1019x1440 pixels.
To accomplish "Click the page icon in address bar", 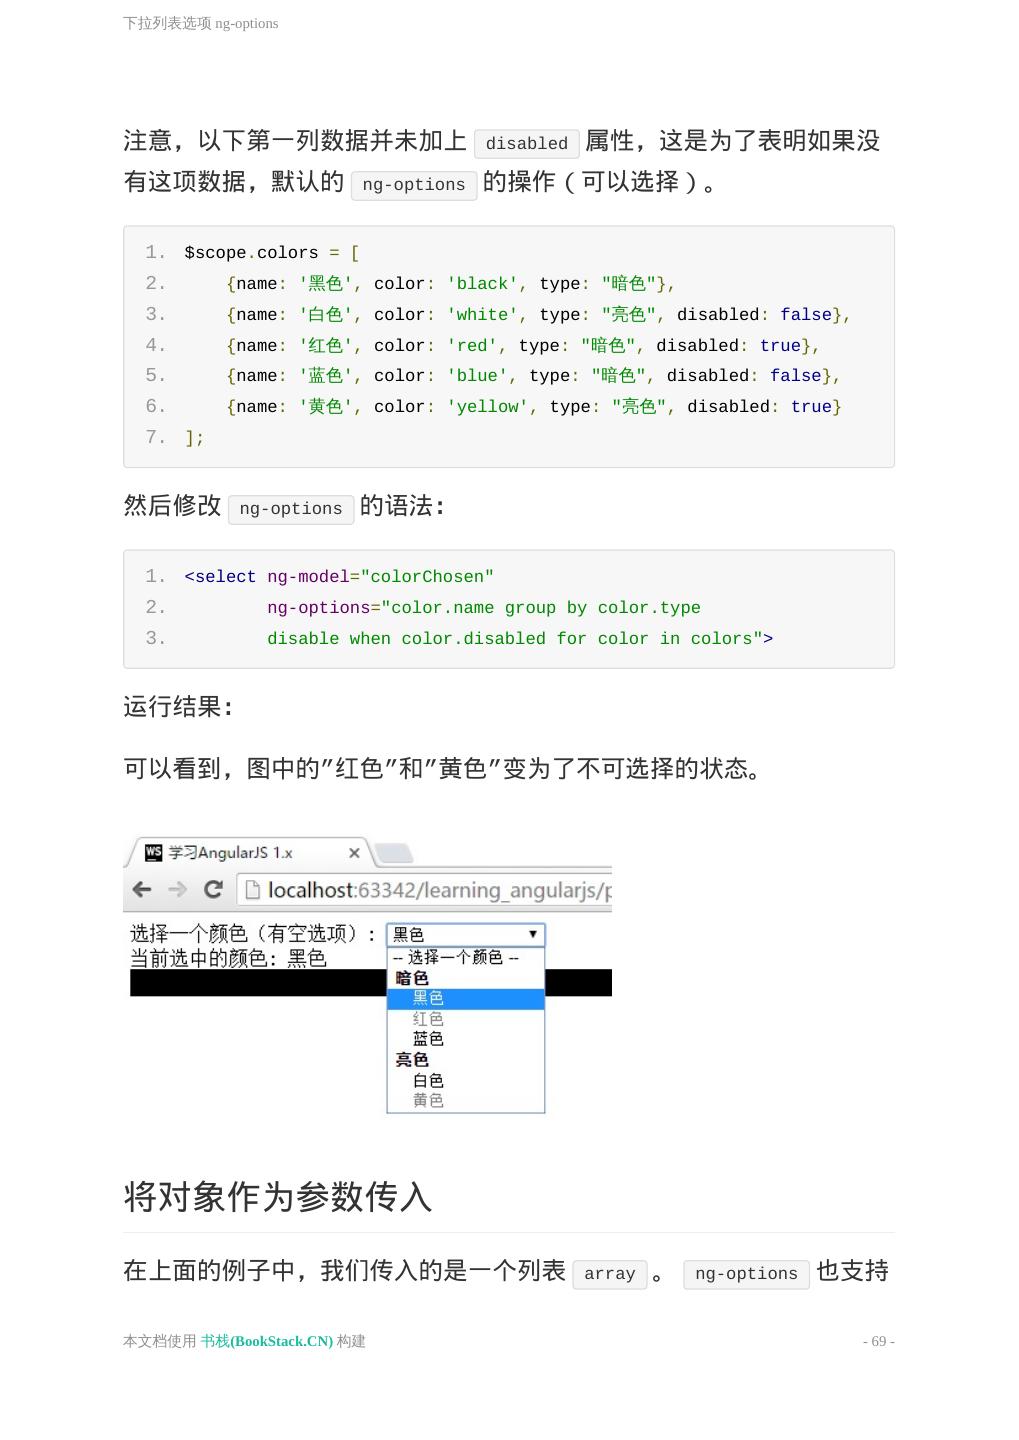I will (253, 890).
